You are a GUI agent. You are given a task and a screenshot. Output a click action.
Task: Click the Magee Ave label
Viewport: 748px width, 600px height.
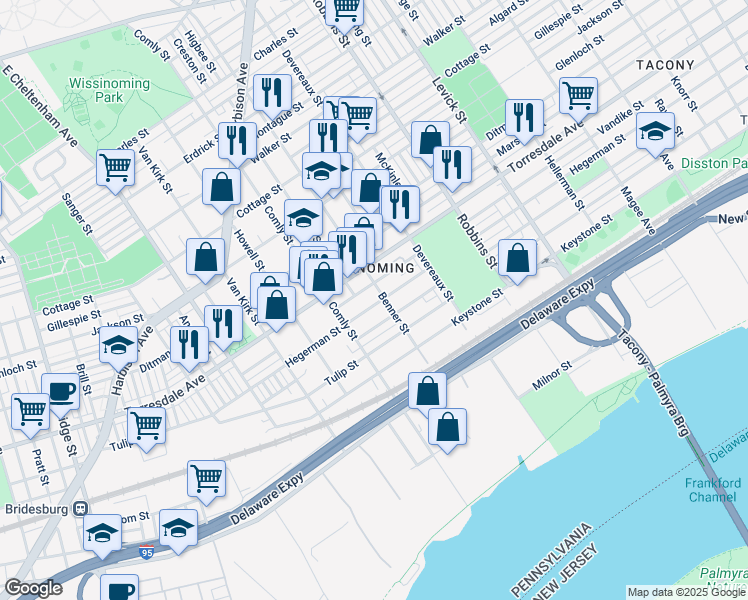point(638,210)
